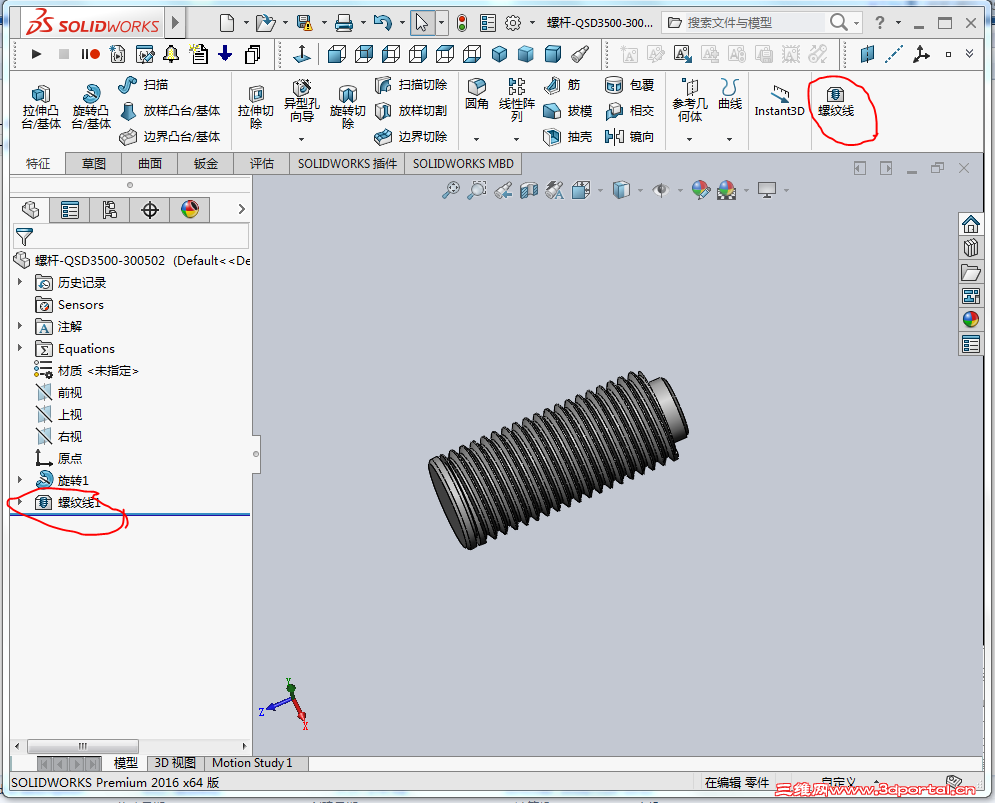Expand the 螺纹线1 feature node
This screenshot has height=803, width=995.
[20, 501]
